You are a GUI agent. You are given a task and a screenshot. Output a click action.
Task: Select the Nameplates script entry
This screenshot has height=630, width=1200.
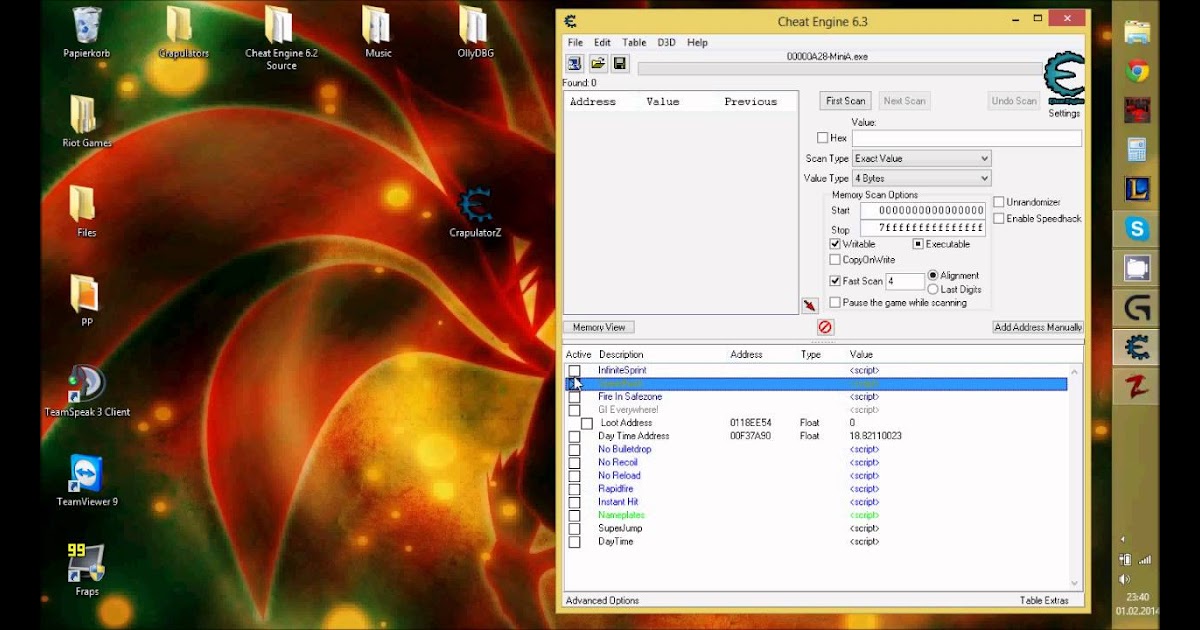coord(620,515)
